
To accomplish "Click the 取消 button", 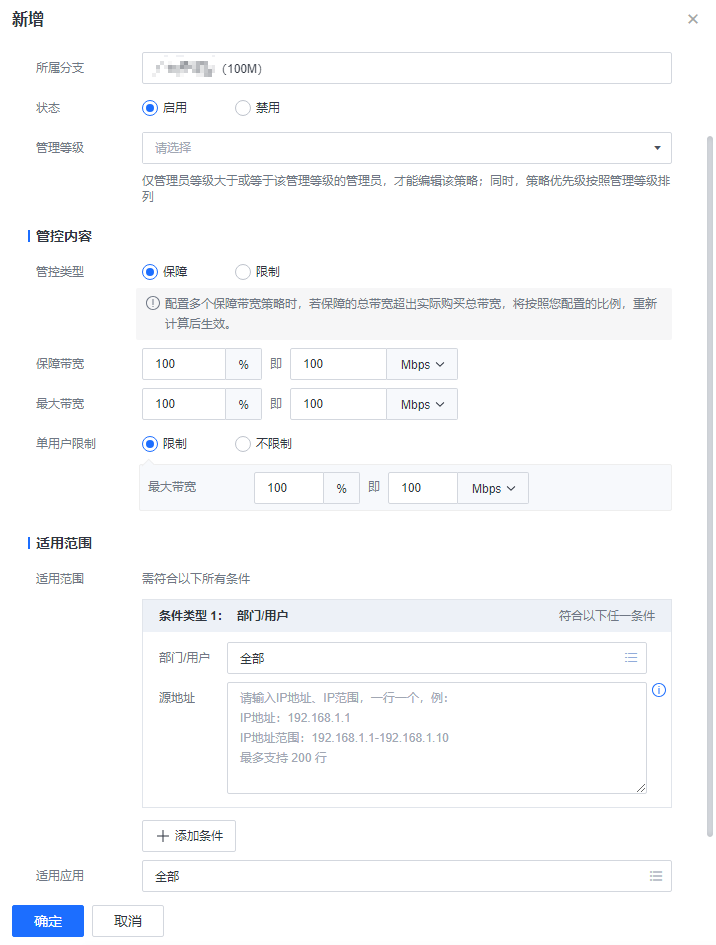I will pyautogui.click(x=128, y=921).
